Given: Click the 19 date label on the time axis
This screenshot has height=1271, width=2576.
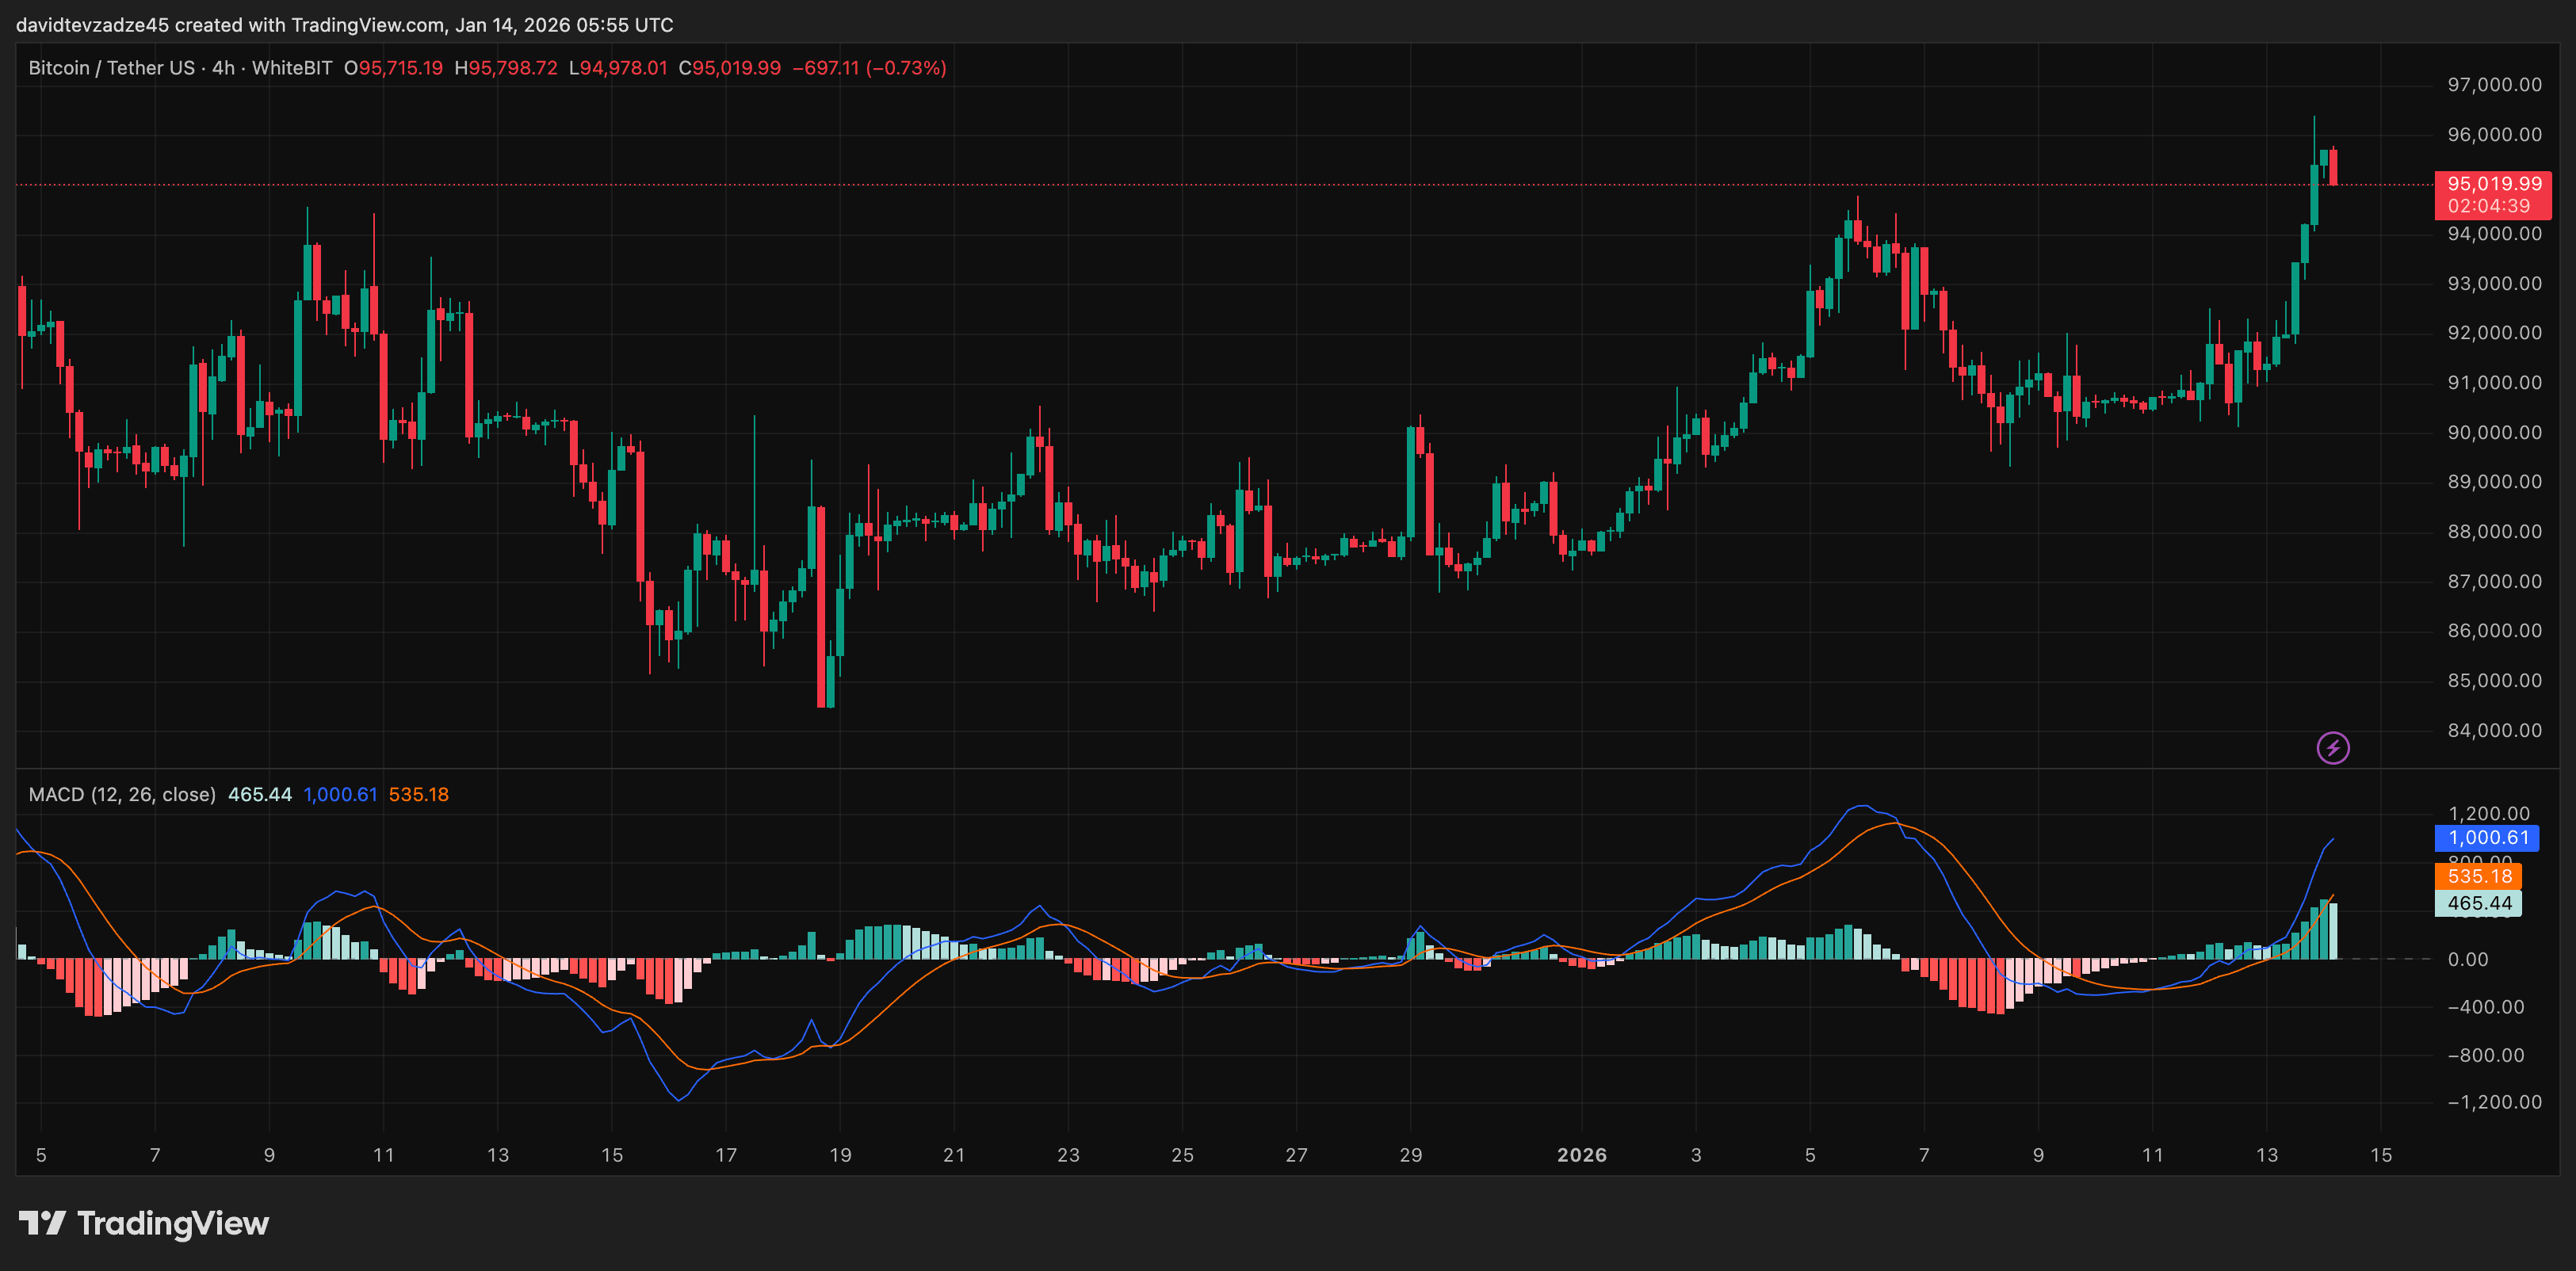Looking at the screenshot, I should click(x=840, y=1155).
